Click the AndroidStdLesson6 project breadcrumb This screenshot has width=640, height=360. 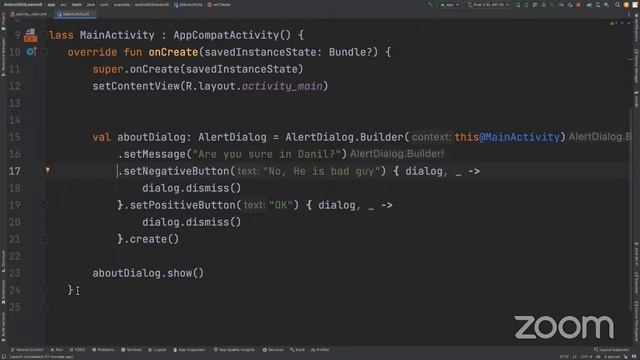tap(23, 4)
